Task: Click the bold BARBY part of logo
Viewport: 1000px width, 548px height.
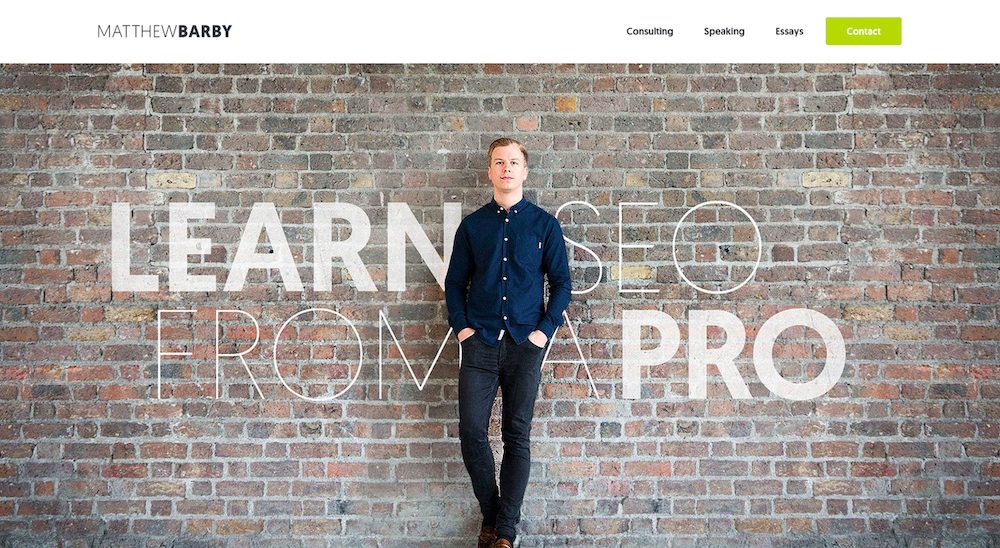Action: [x=205, y=31]
